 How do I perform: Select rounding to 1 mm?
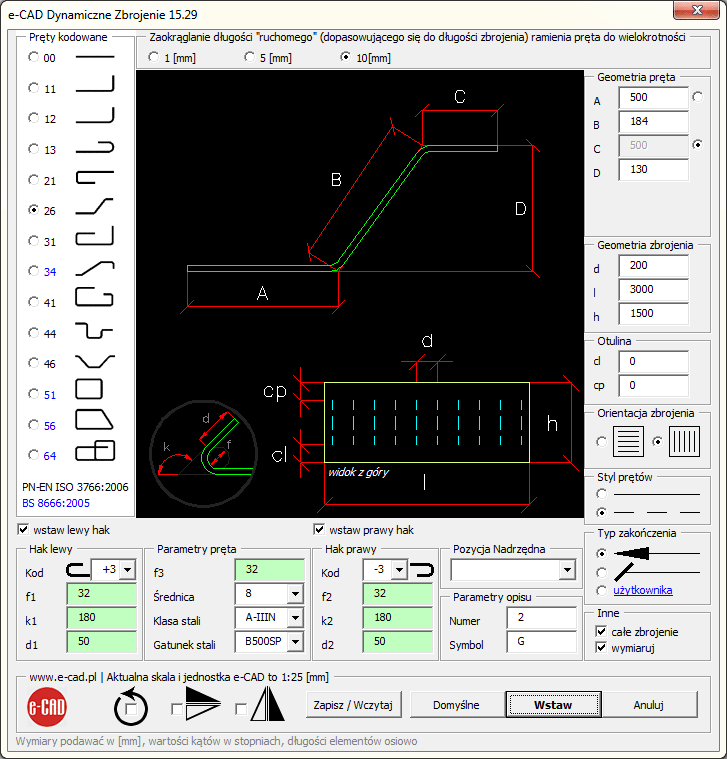point(153,57)
